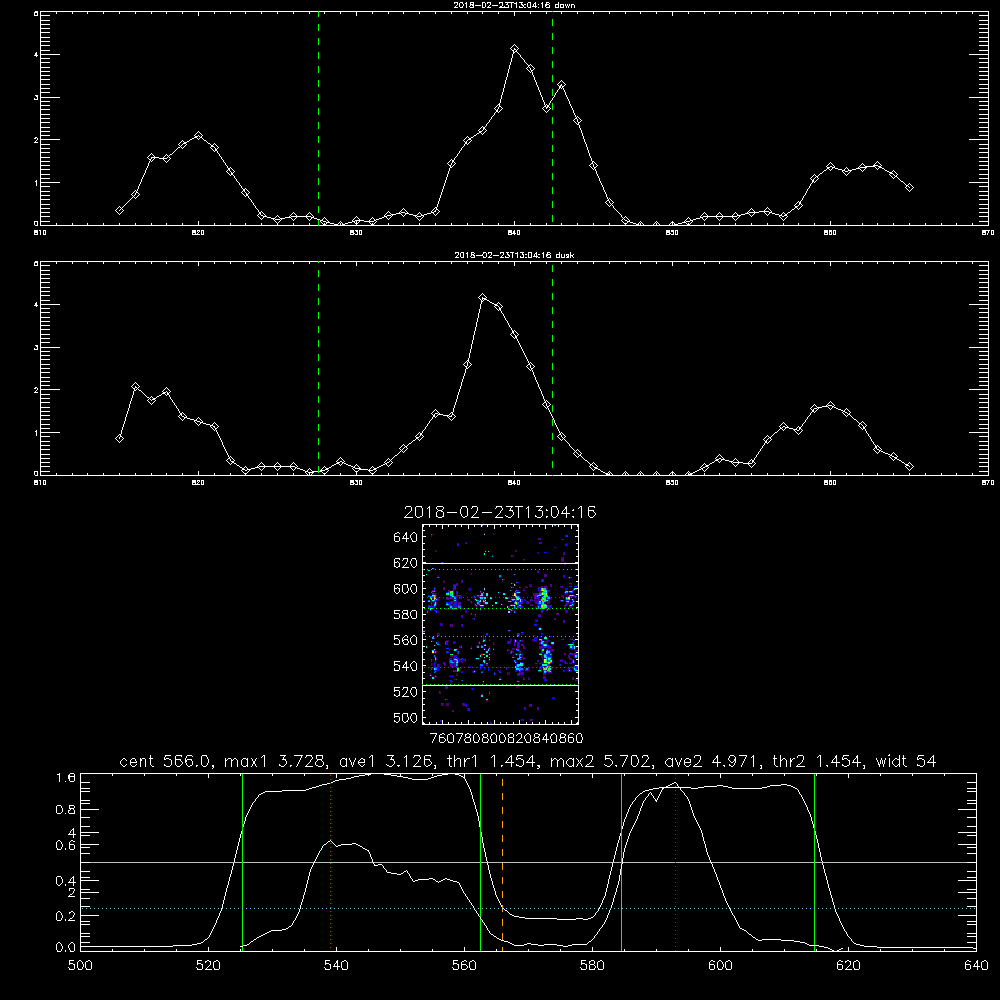The width and height of the screenshot is (1000, 1000).
Task: Click the large 2018-02-23T13:04:16 title above the image
Action: coord(500,512)
